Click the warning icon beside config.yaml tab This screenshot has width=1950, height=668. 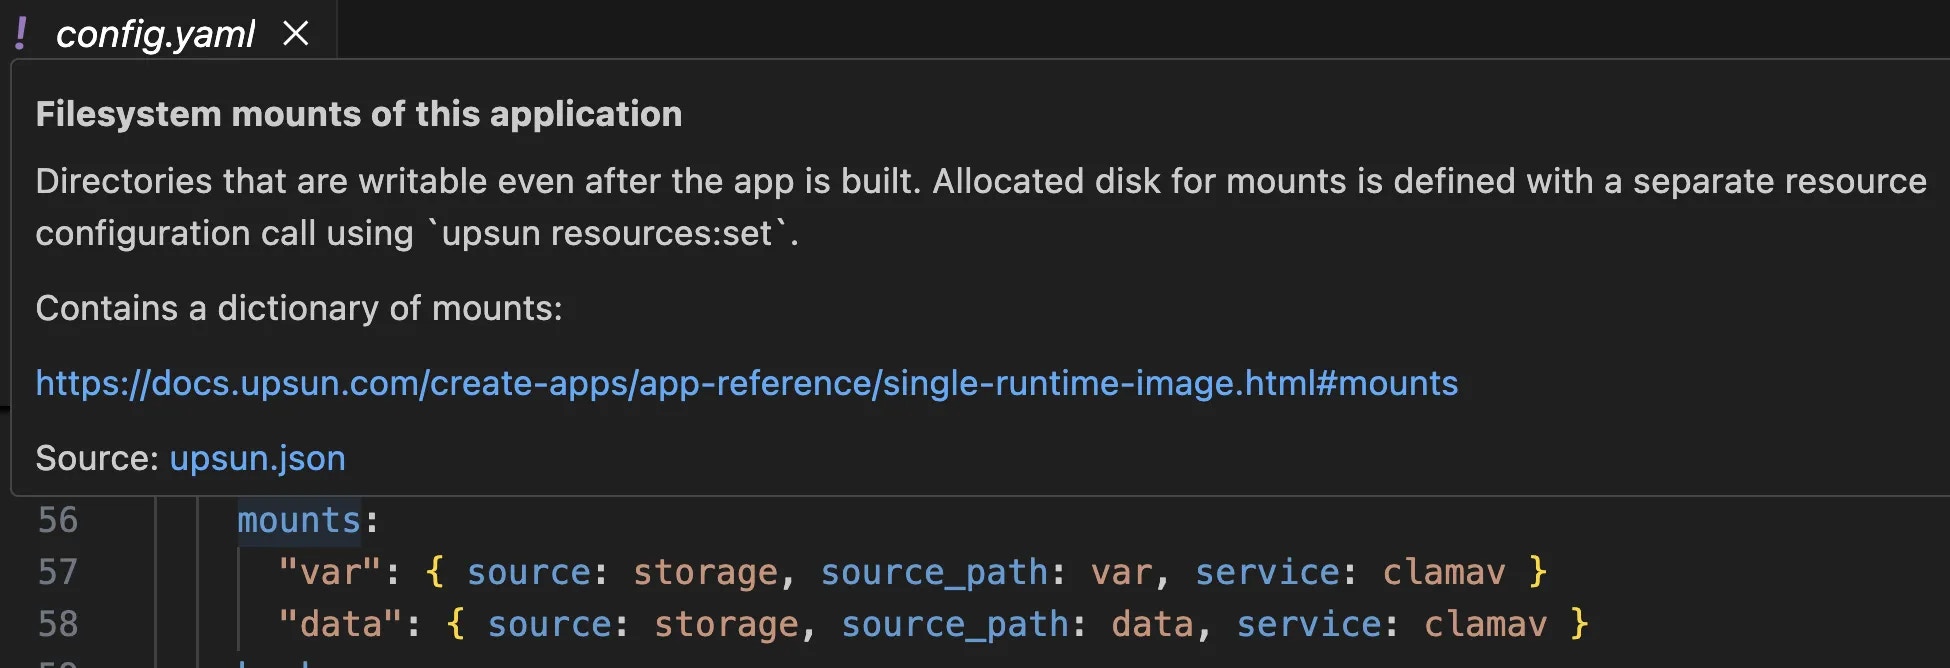coord(22,30)
